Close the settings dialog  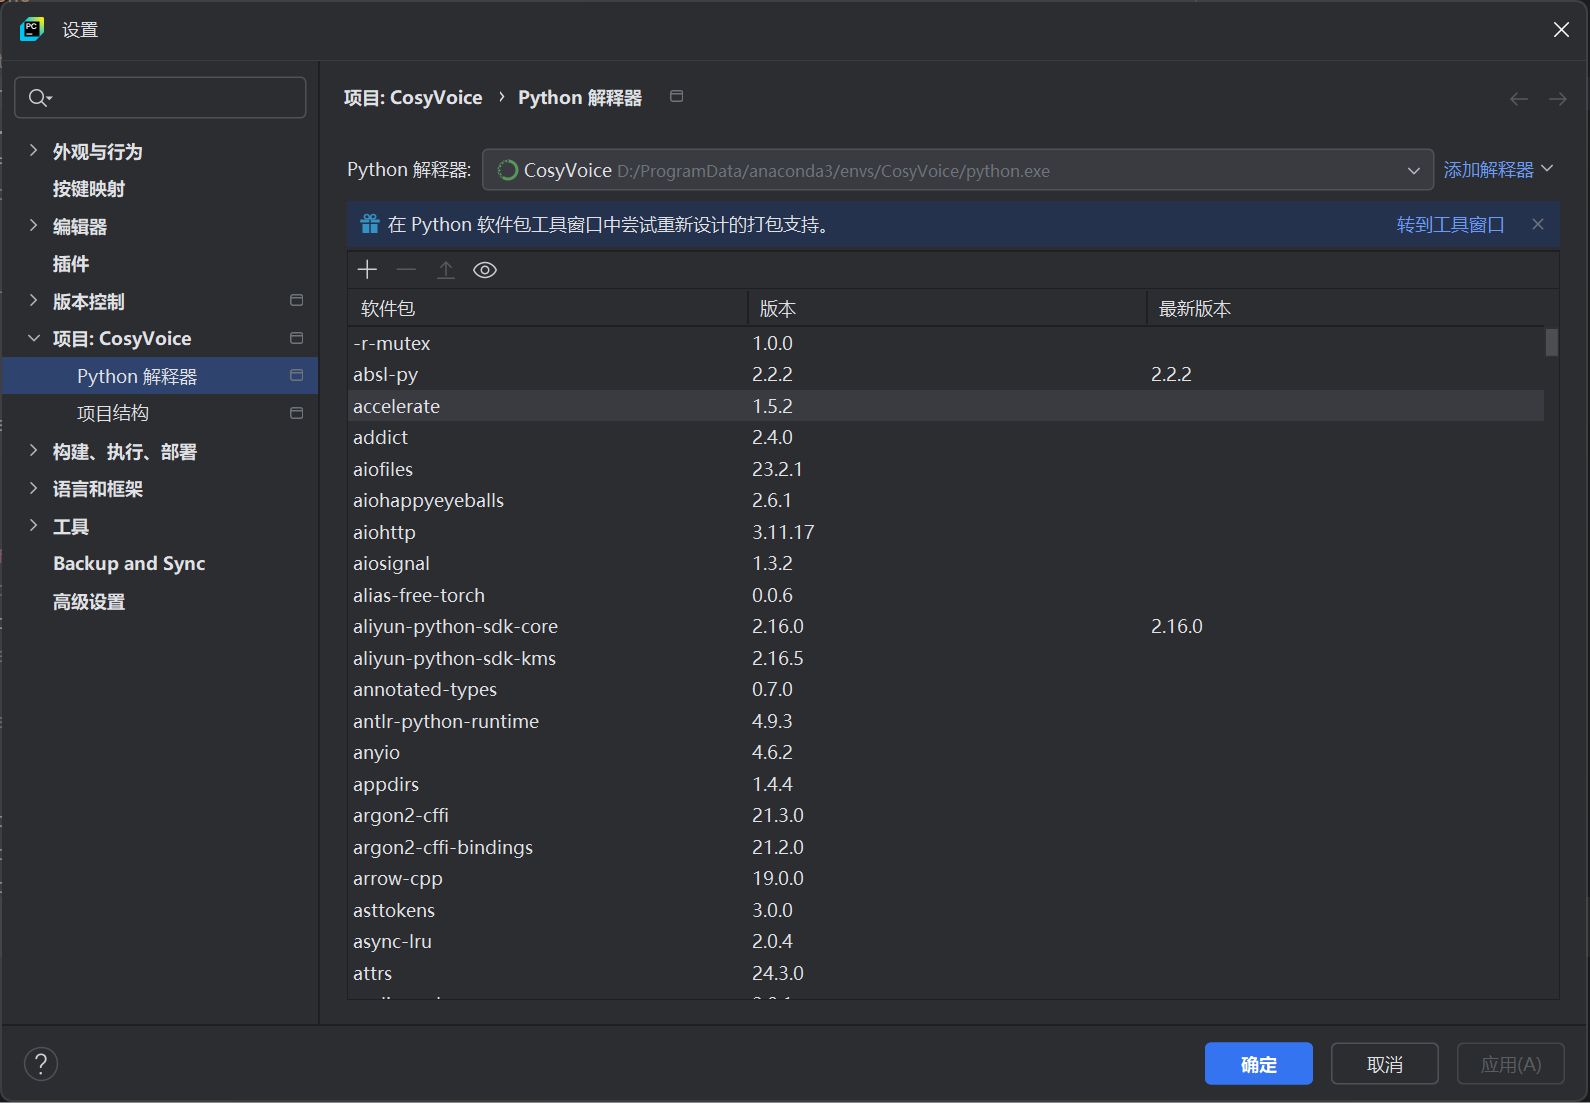click(1561, 30)
